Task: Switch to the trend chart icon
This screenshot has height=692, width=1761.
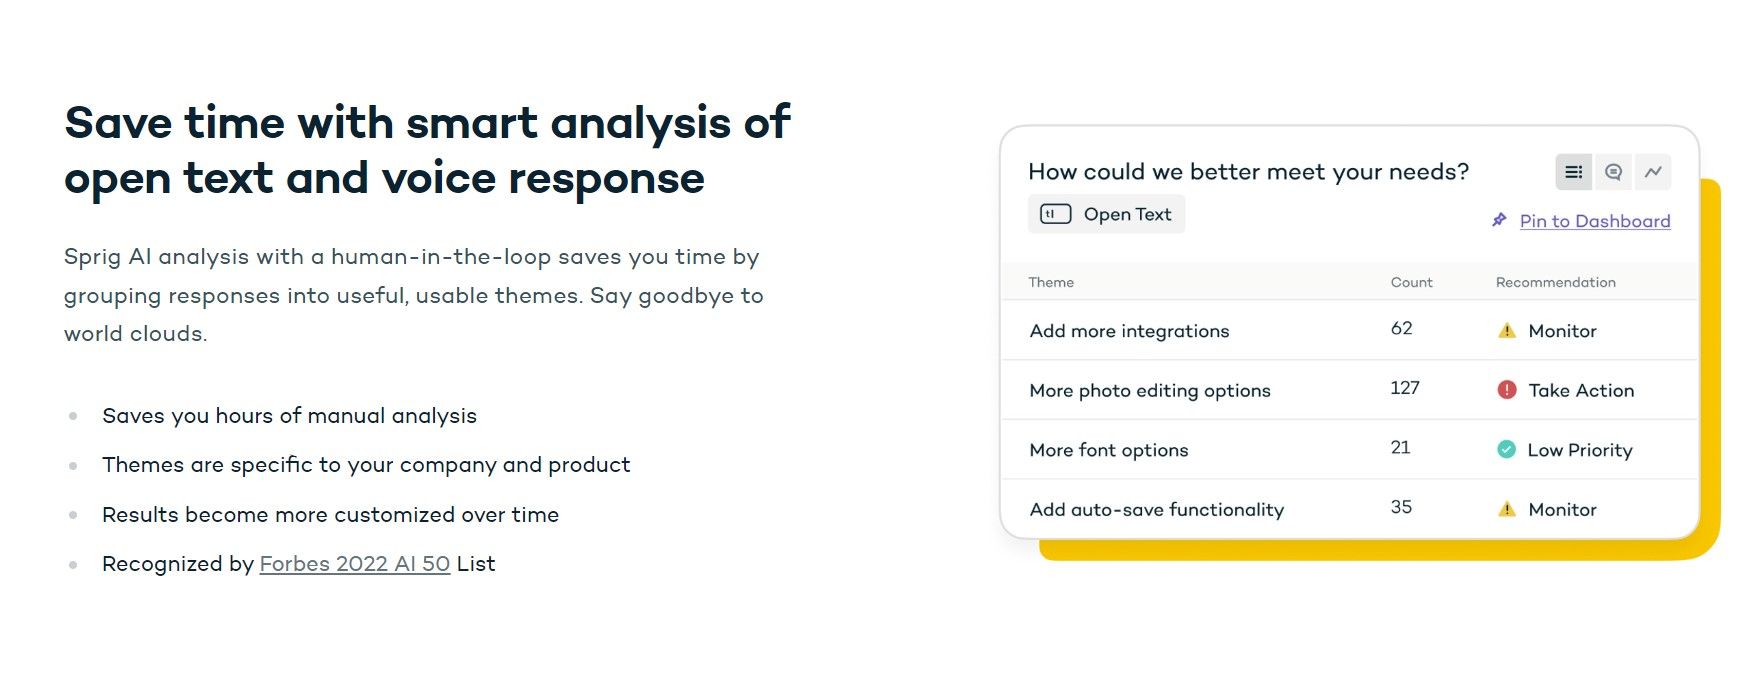Action: [1653, 172]
